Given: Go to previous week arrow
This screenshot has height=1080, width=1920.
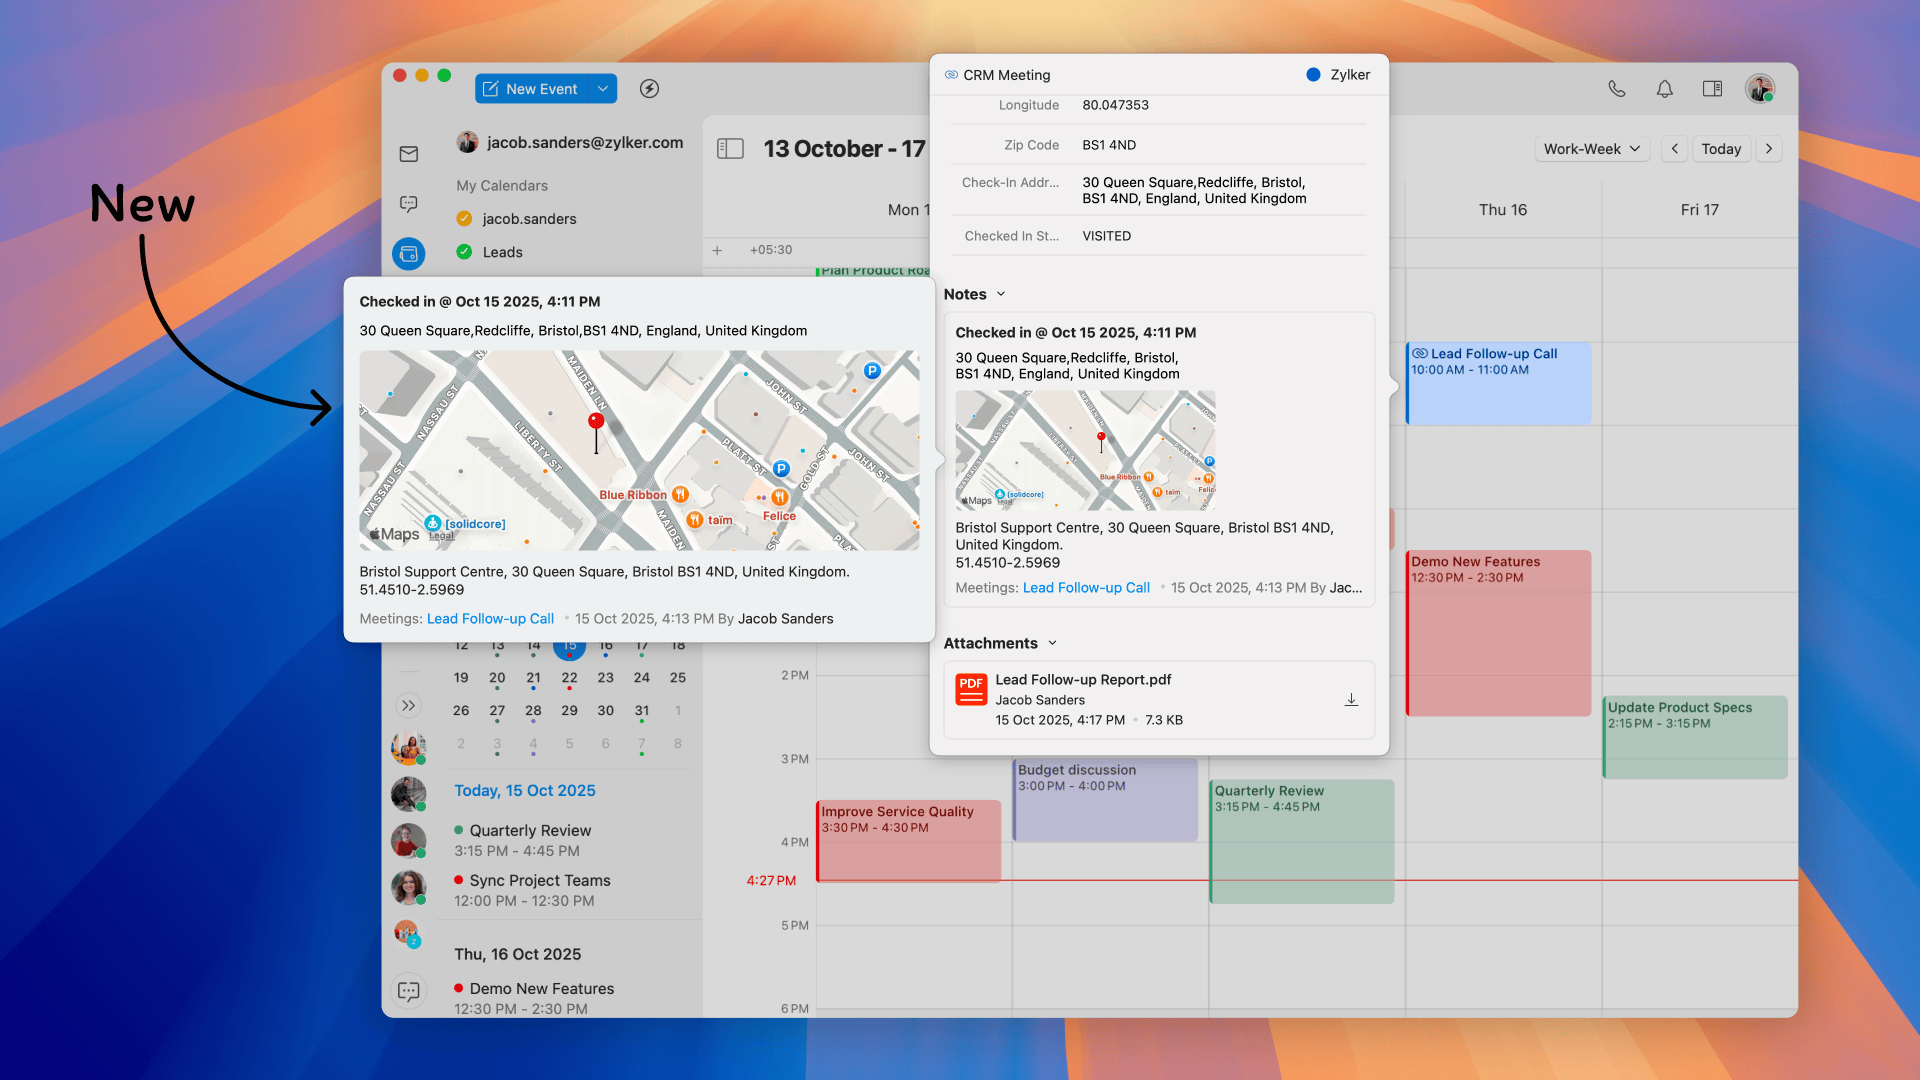Looking at the screenshot, I should coord(1675,149).
